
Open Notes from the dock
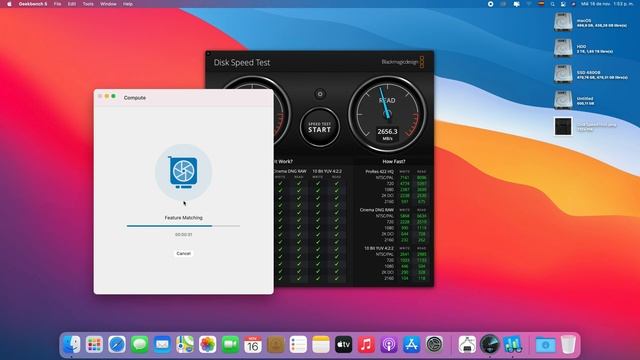pyautogui.click(x=321, y=345)
